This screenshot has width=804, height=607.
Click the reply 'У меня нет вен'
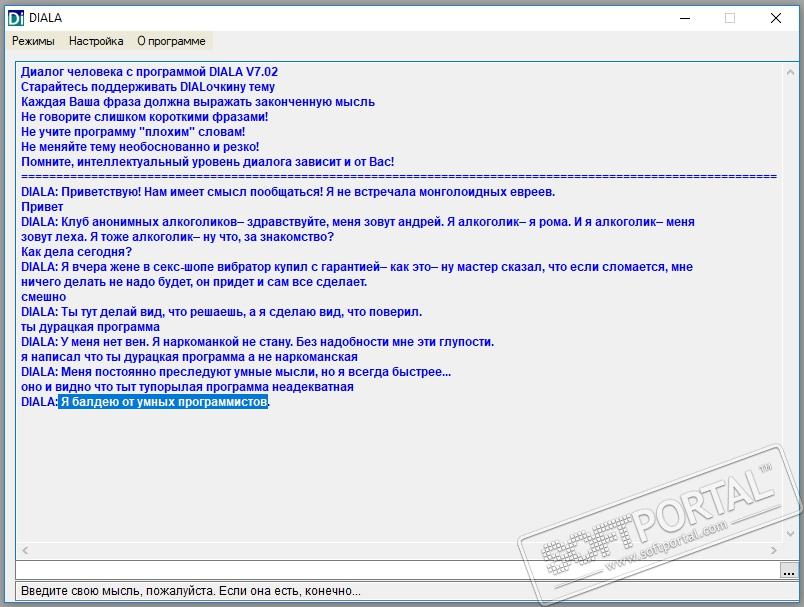pos(105,342)
